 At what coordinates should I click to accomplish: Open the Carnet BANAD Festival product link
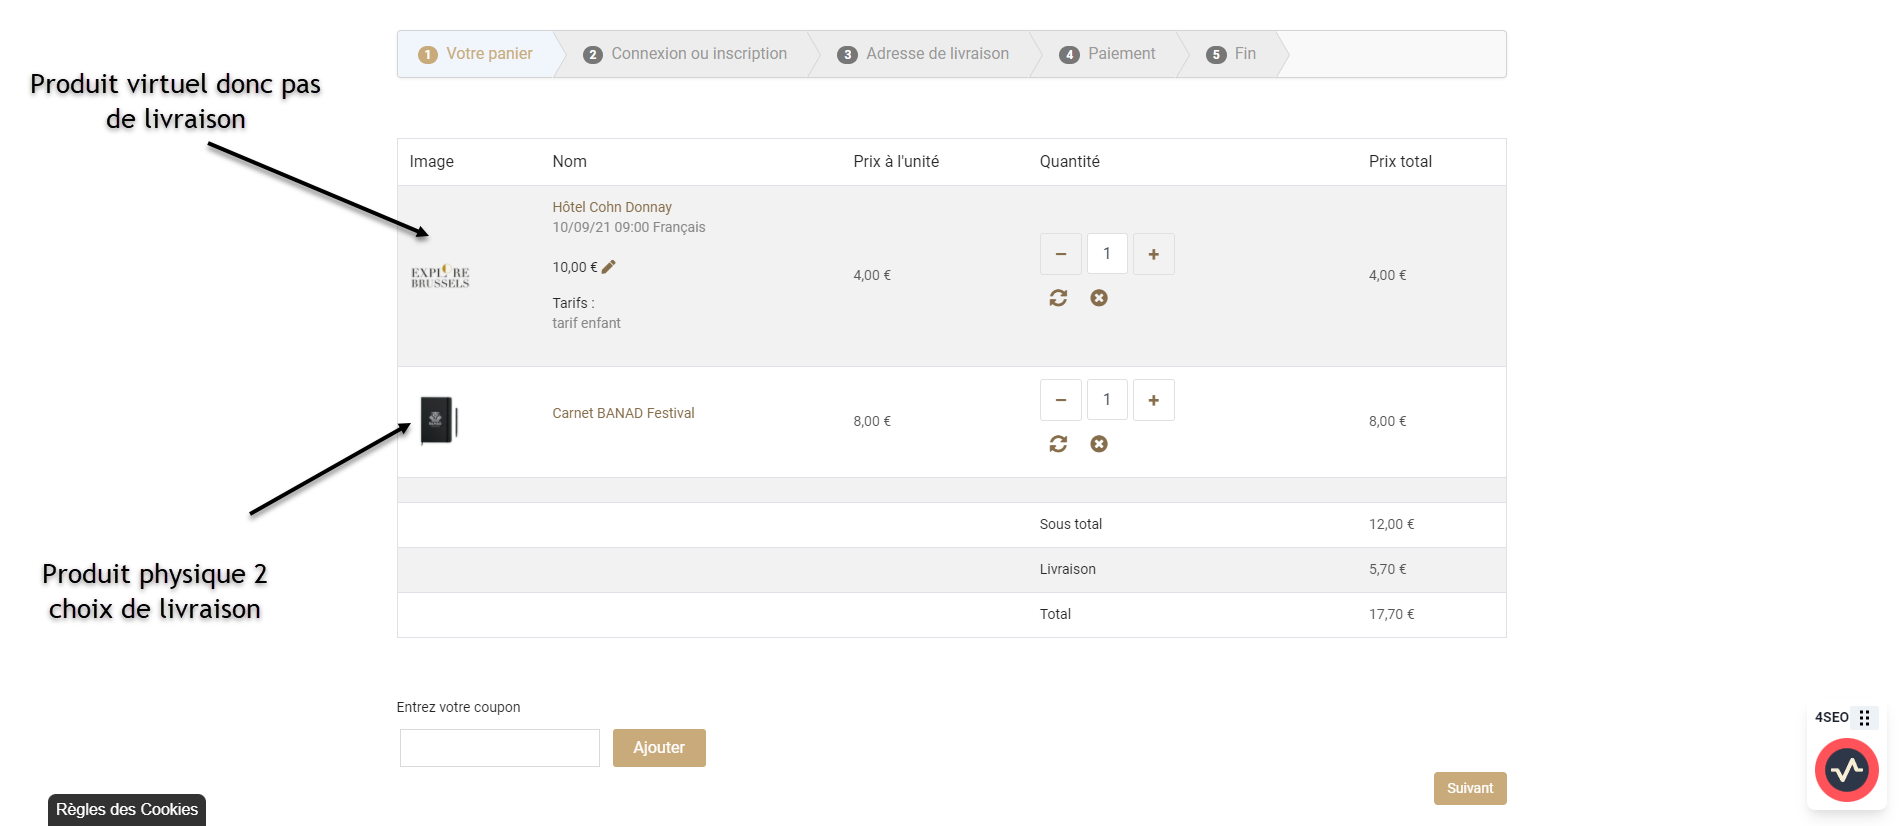(623, 413)
